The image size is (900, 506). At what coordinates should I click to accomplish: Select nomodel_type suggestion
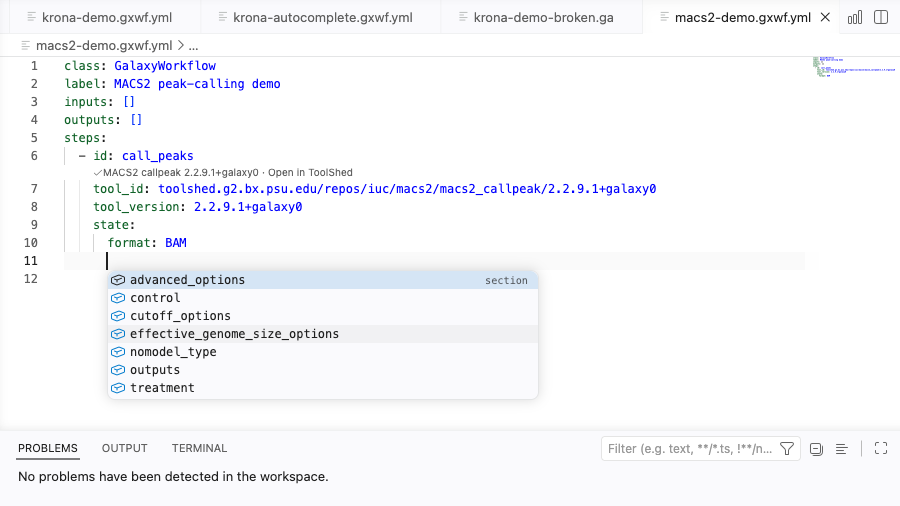coord(323,352)
